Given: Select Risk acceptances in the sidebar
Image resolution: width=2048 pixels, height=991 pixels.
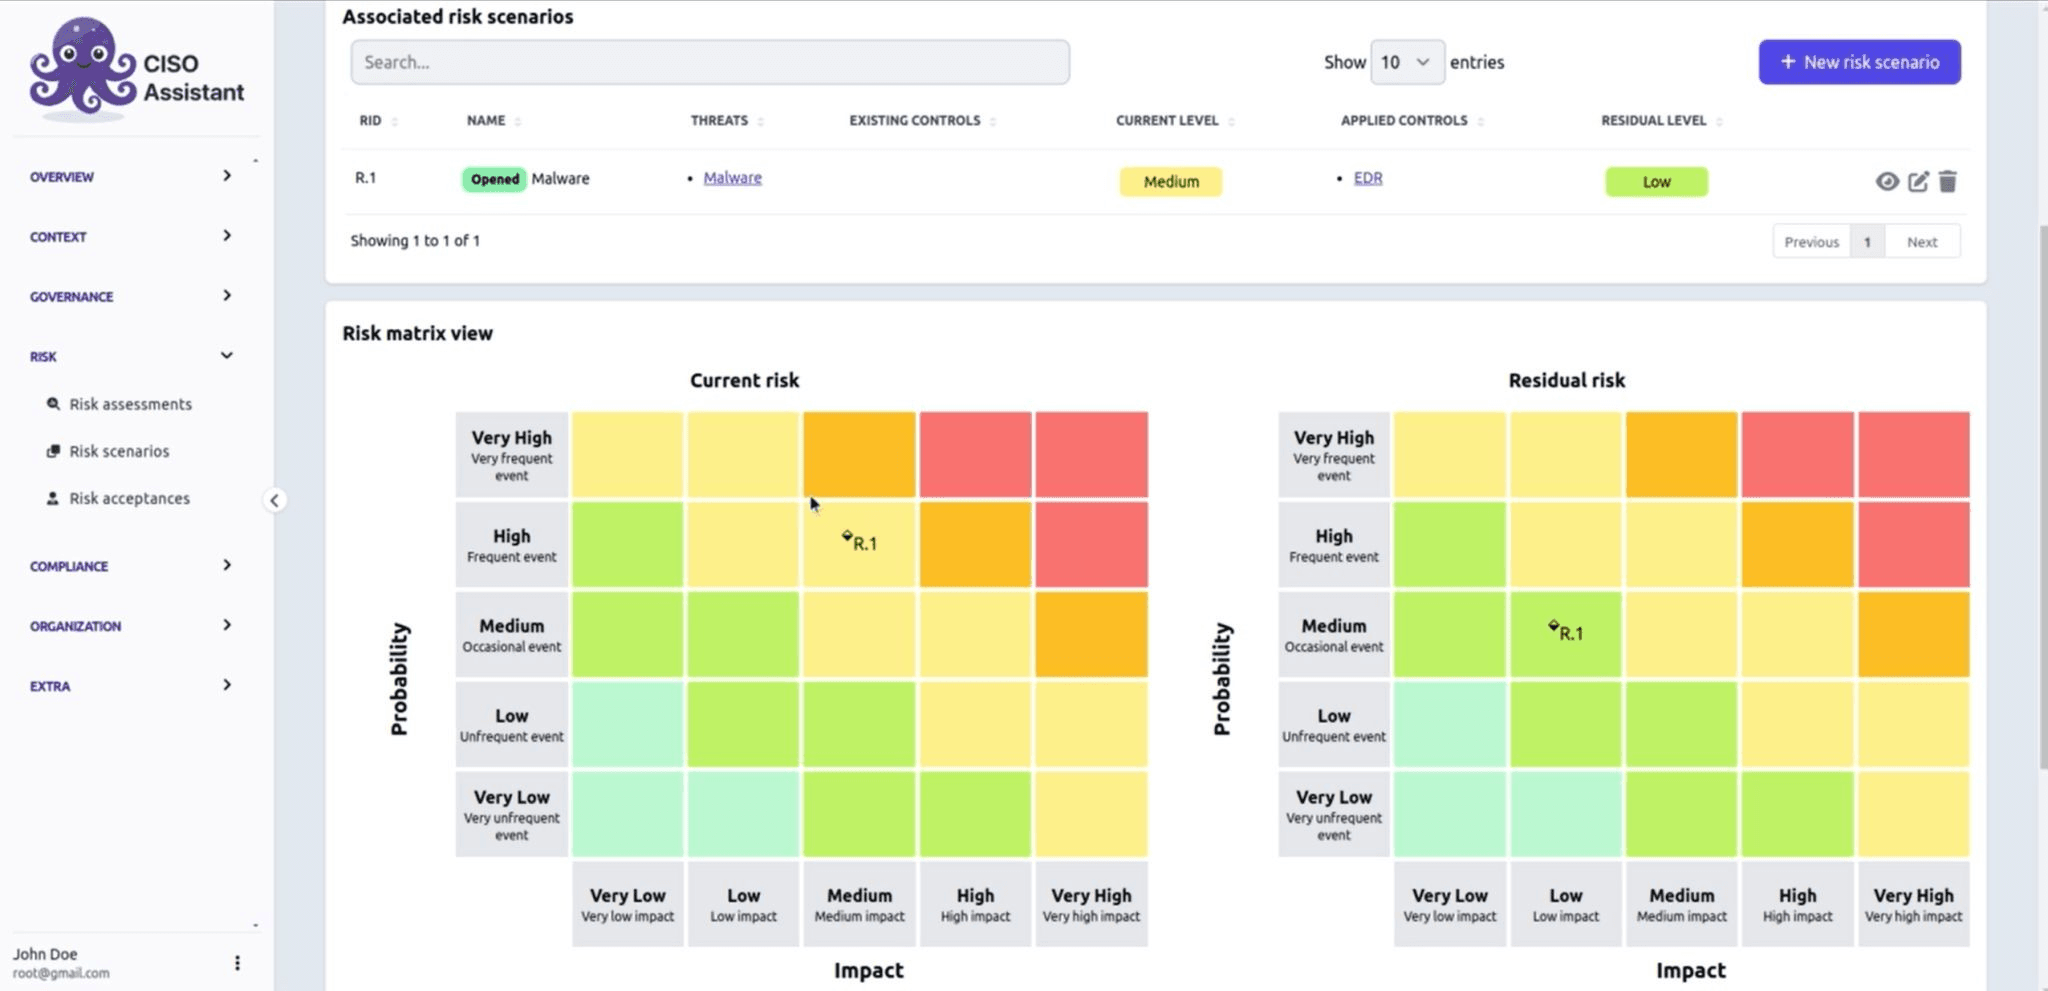Looking at the screenshot, I should tap(129, 498).
